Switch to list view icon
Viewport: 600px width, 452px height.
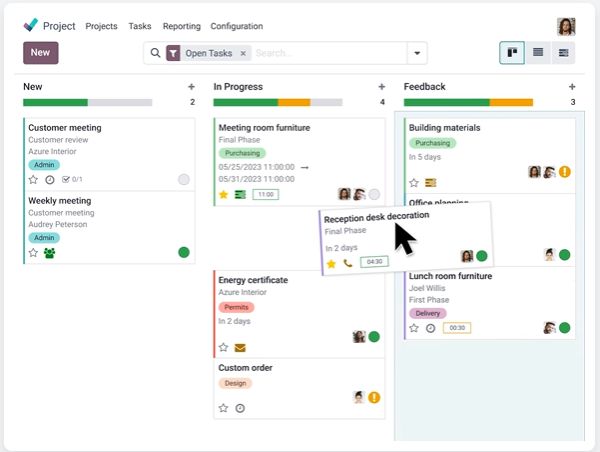pyautogui.click(x=538, y=53)
